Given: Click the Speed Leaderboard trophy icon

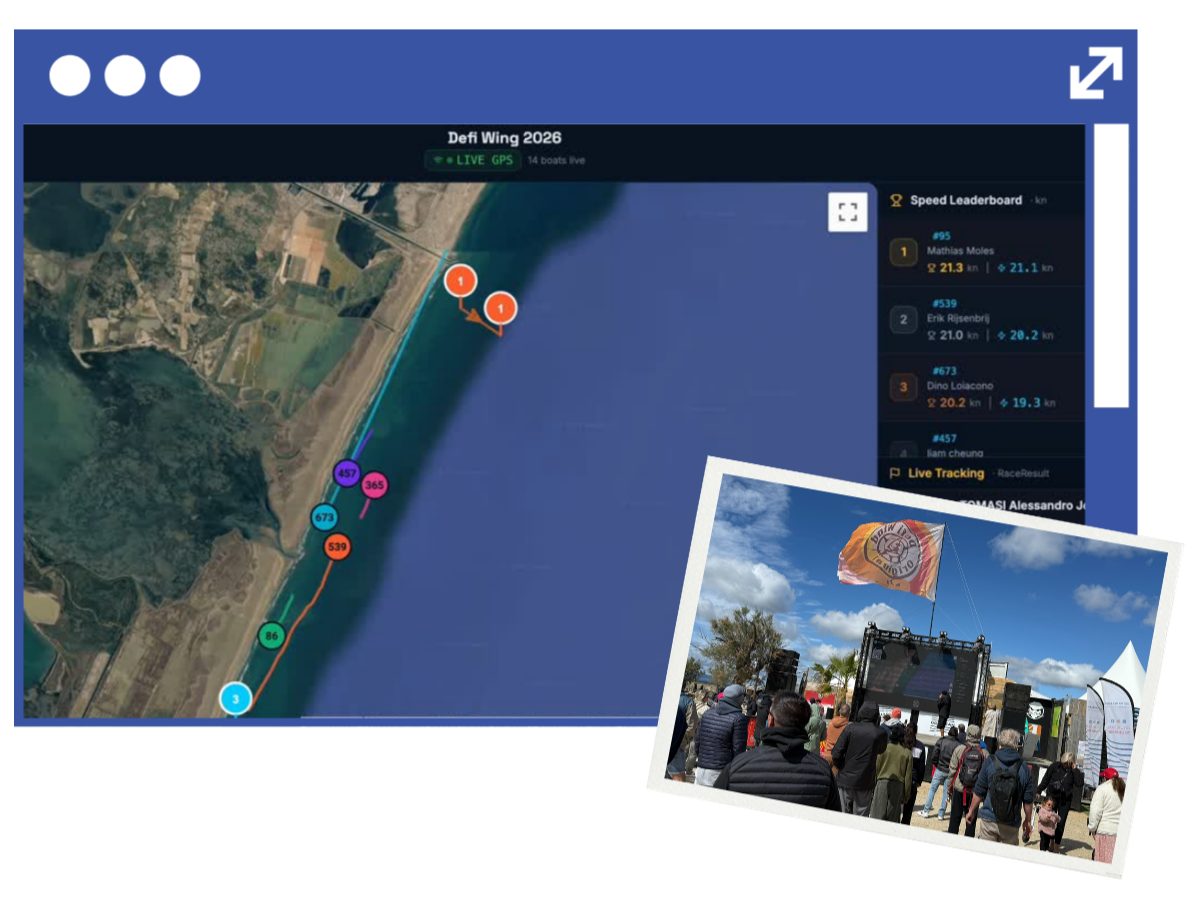Looking at the screenshot, I should [896, 200].
